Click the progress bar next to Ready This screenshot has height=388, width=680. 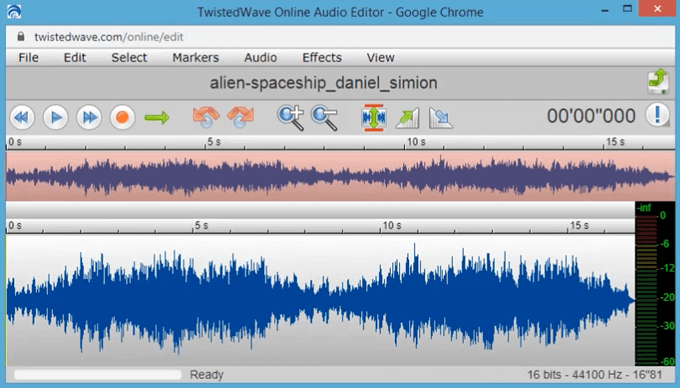(x=98, y=375)
